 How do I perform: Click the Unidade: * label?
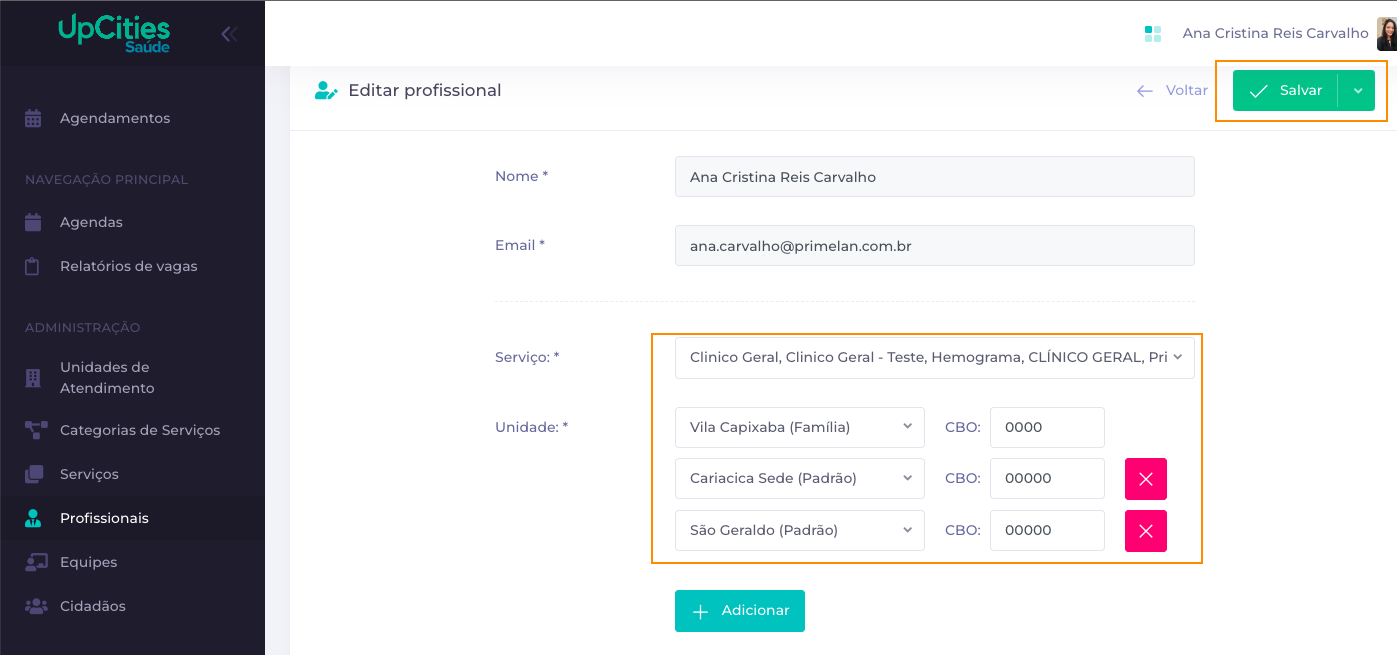point(531,427)
